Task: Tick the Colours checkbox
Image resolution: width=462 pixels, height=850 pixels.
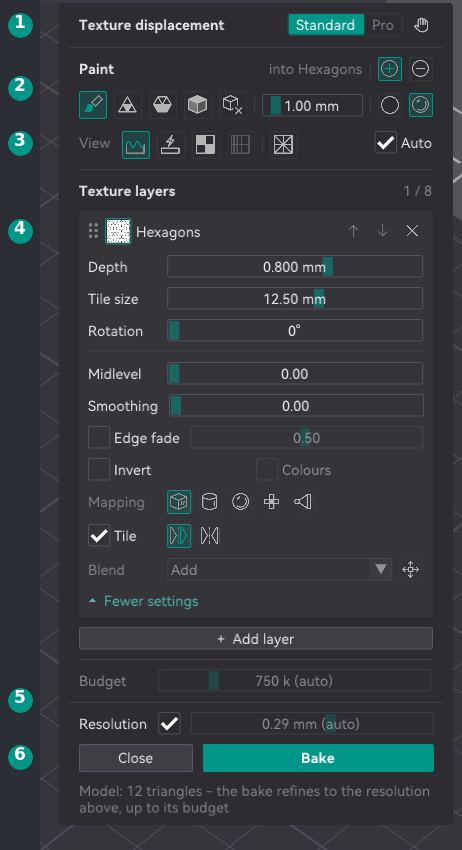Action: (267, 469)
